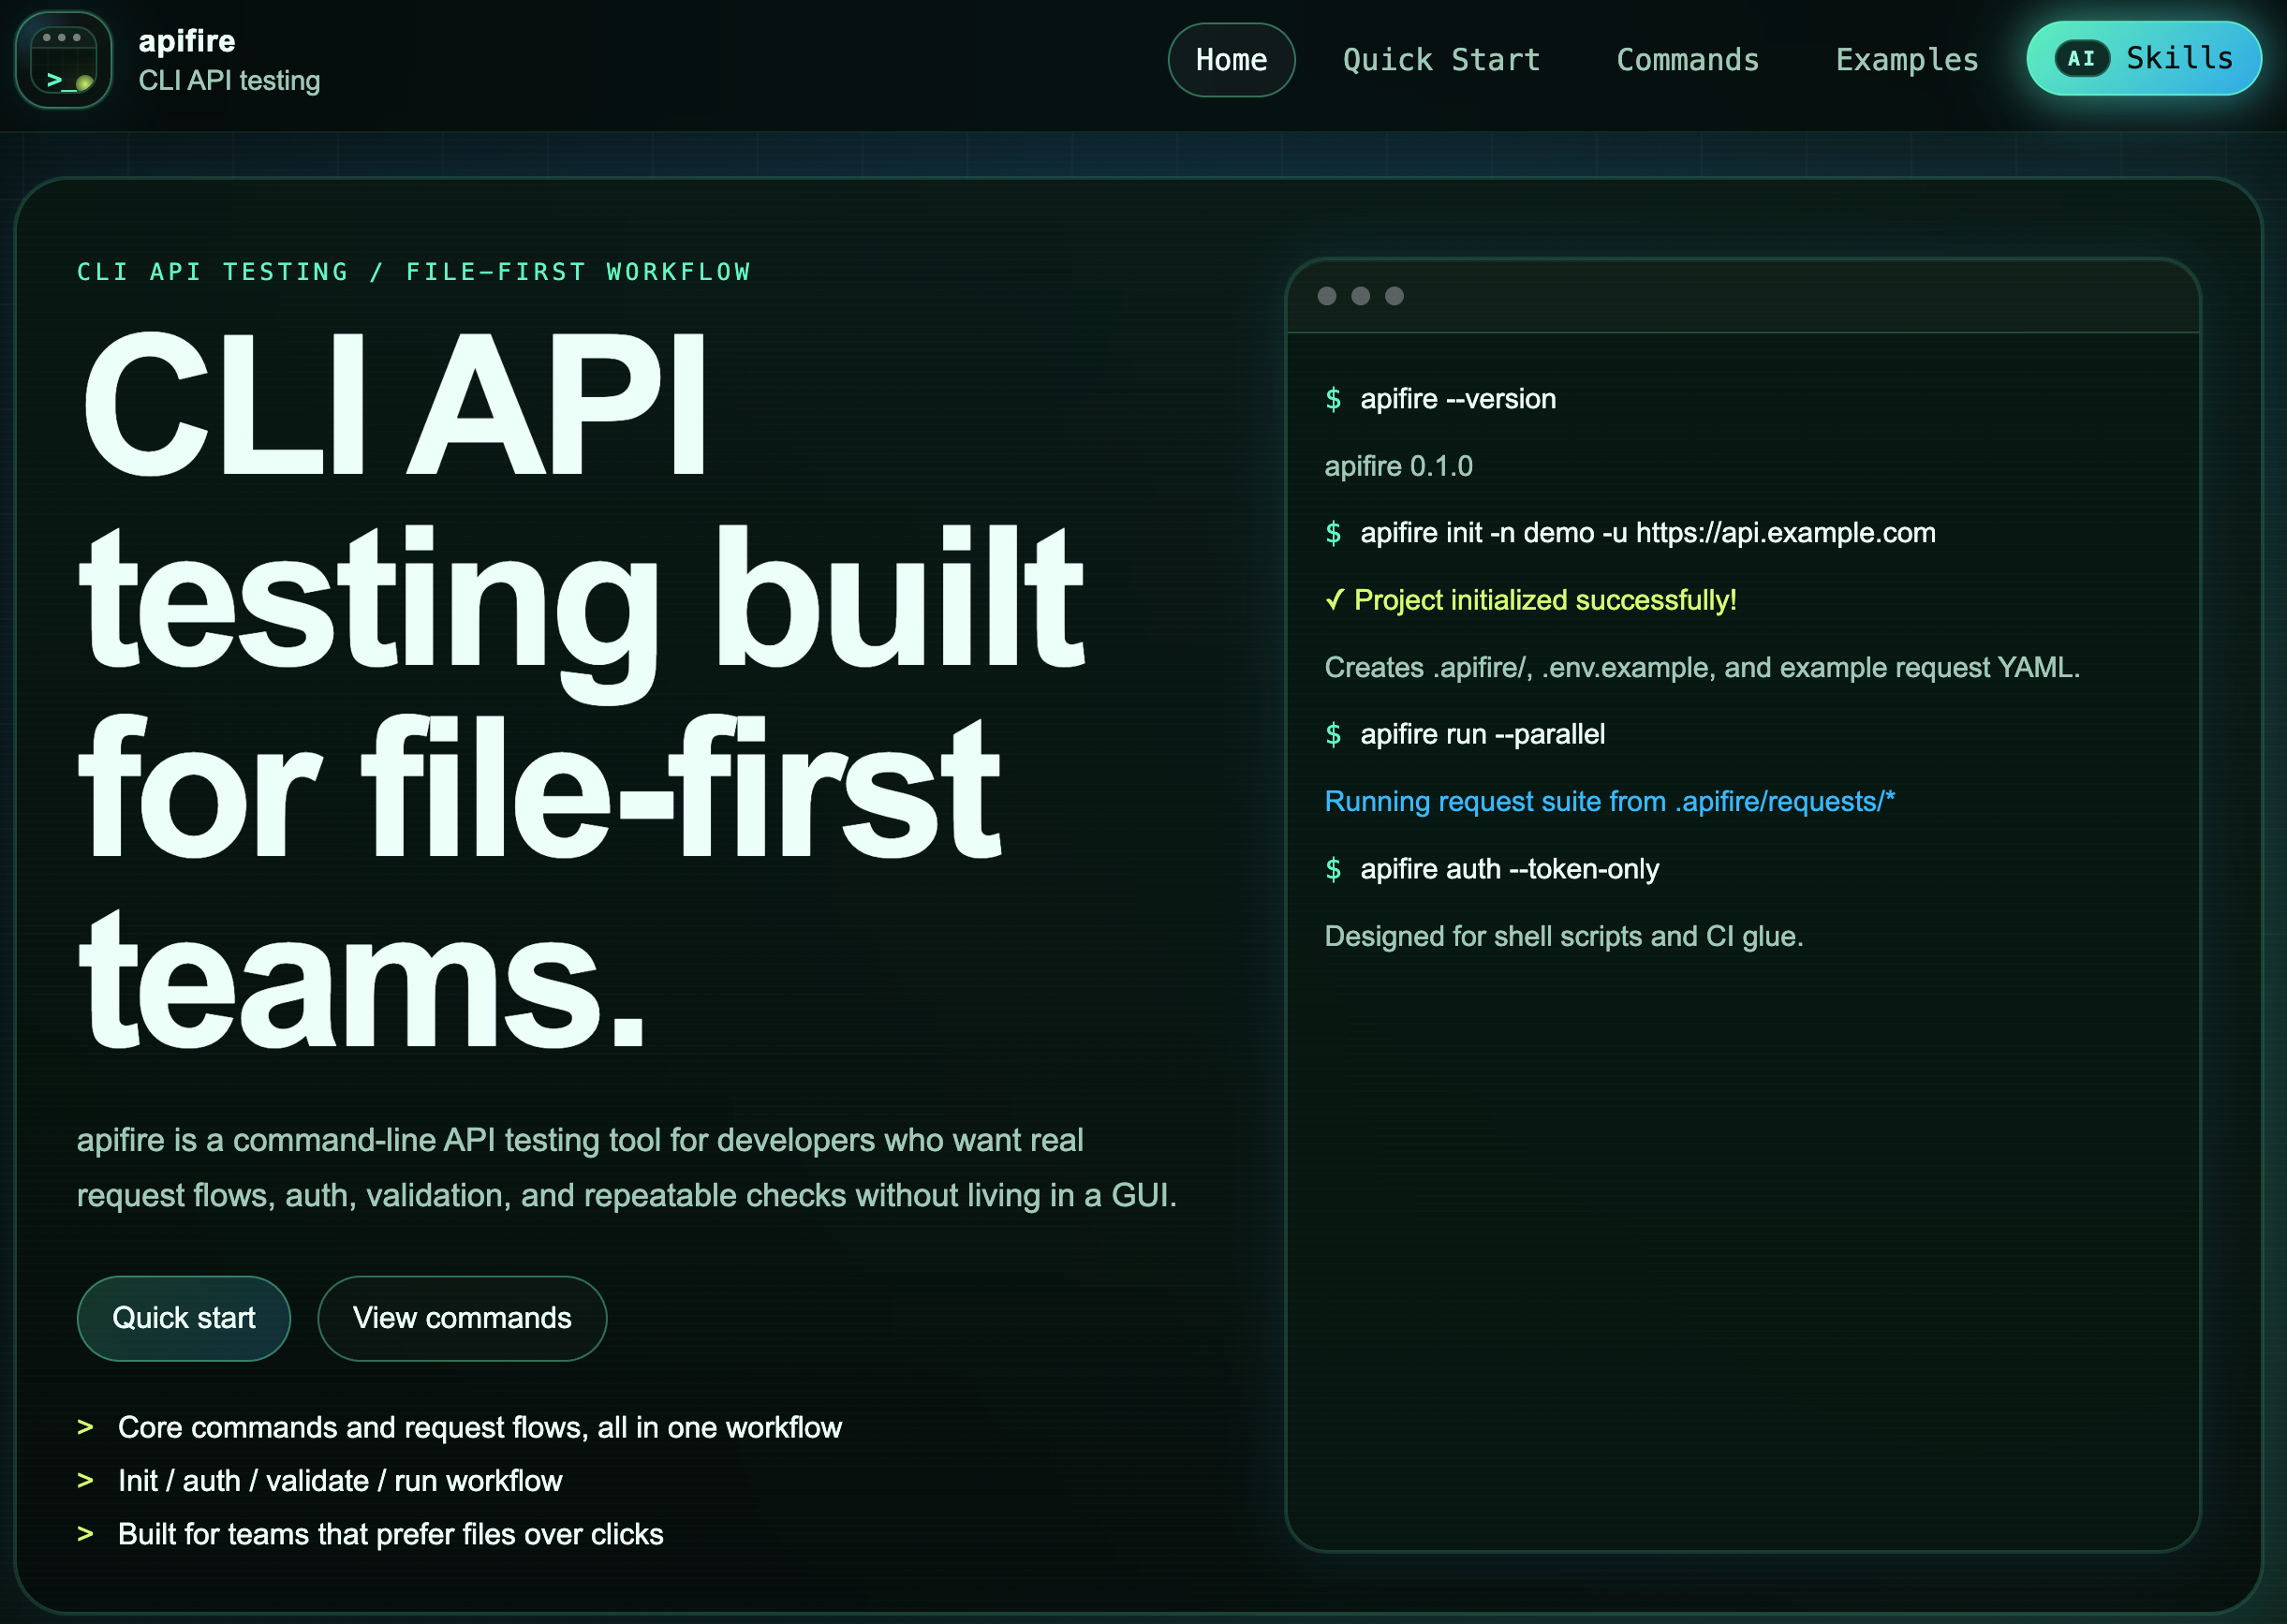Click the apifire terminal logo icon
The width and height of the screenshot is (2287, 1624).
click(x=64, y=60)
